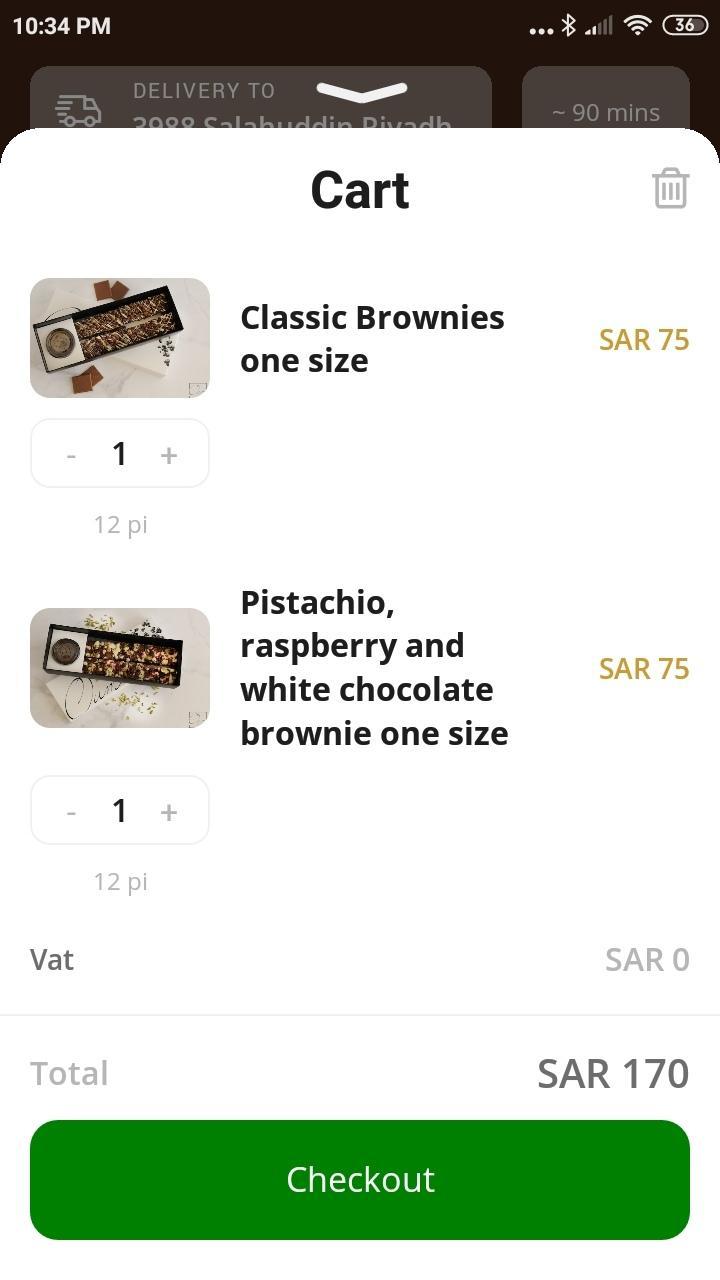Viewport: 720px width, 1280px height.
Task: Tap the delivery truck icon
Action: (78, 110)
